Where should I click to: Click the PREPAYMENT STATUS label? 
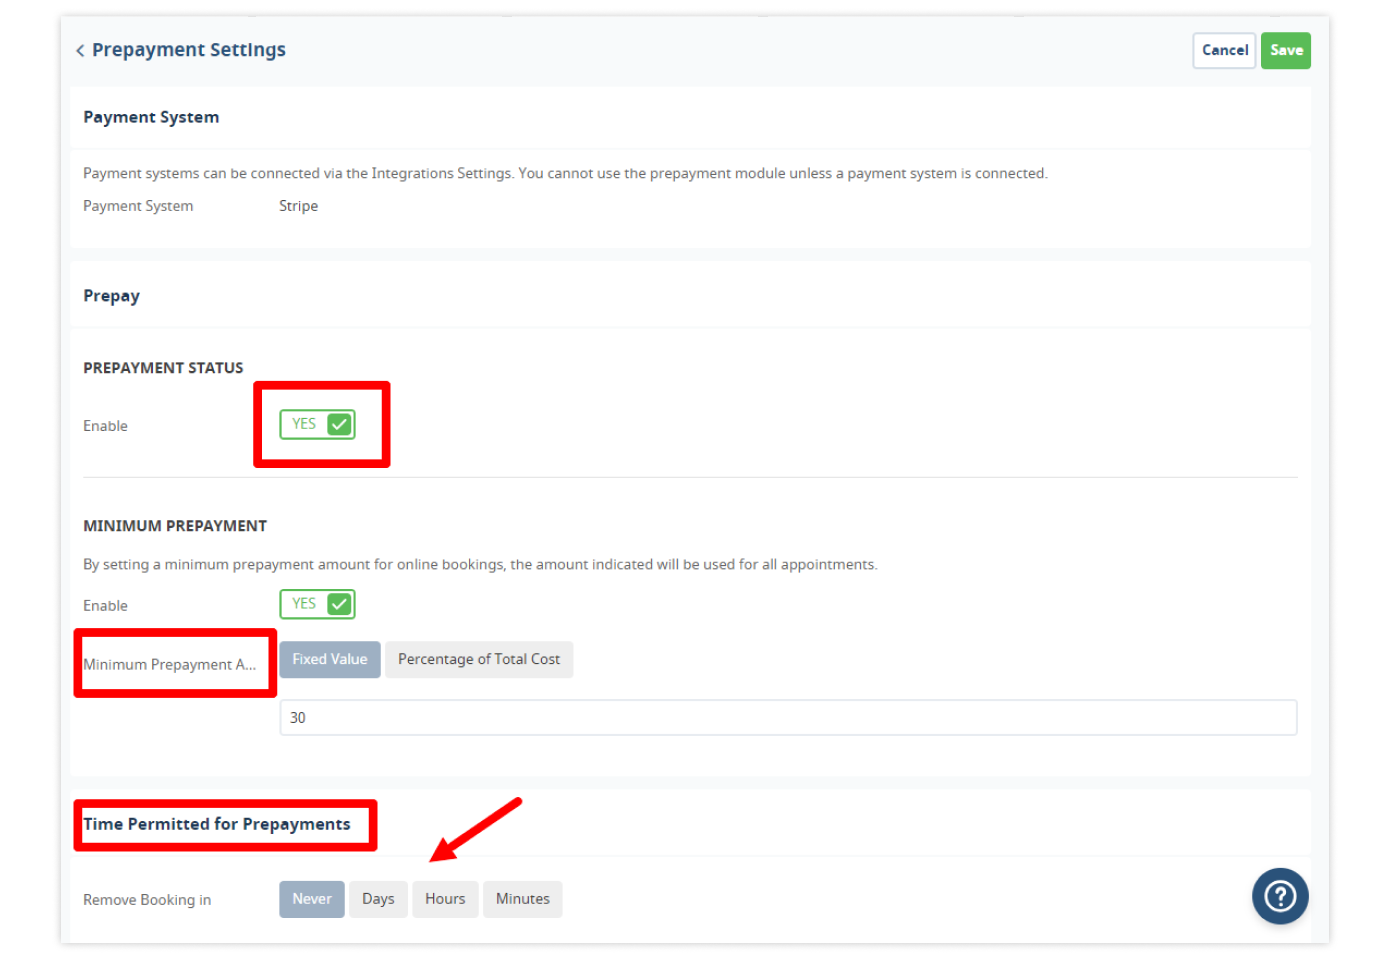163,368
